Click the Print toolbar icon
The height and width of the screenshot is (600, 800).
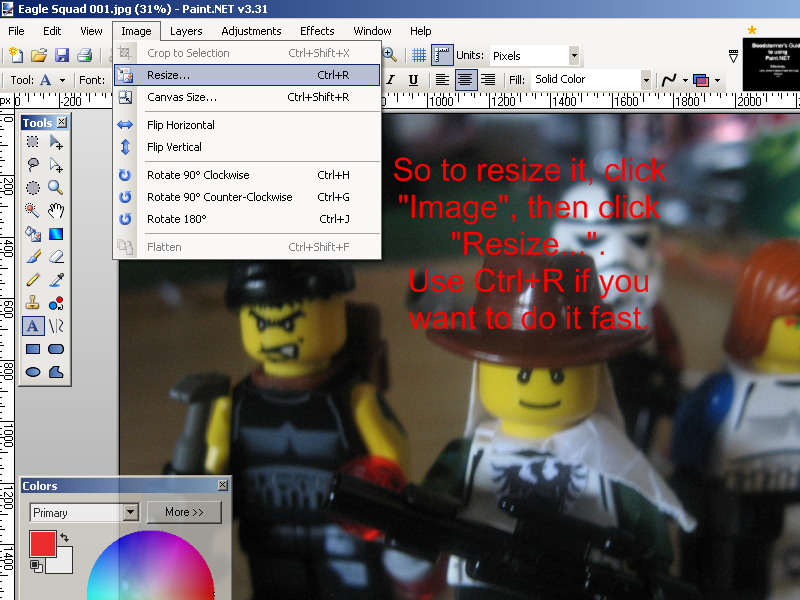(x=85, y=55)
